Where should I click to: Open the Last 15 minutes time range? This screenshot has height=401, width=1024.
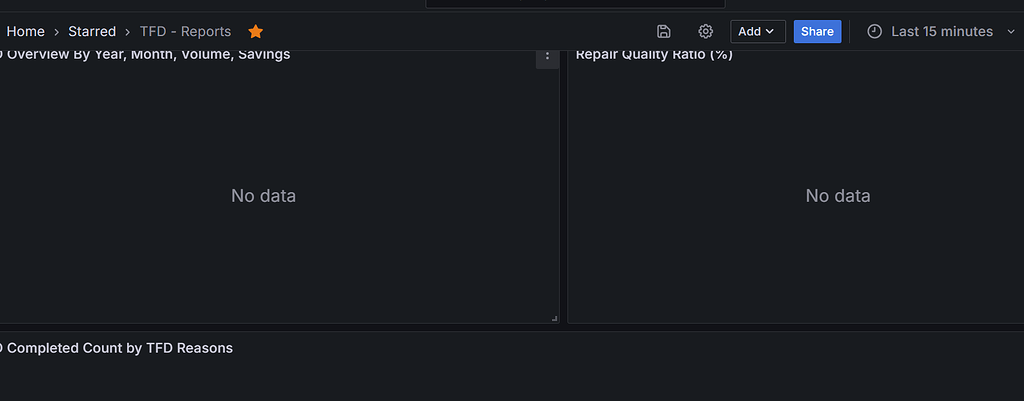coord(941,32)
